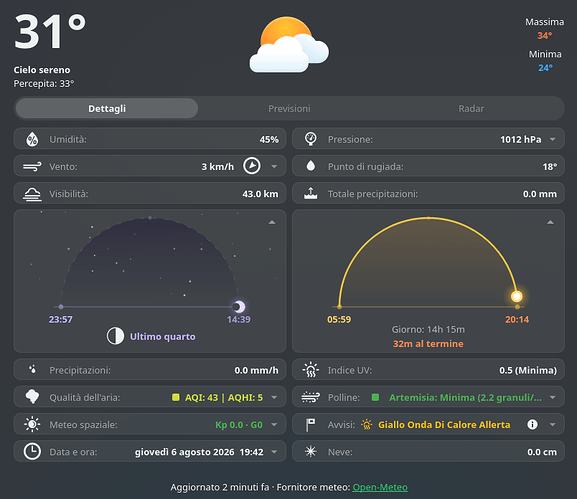The image size is (577, 499).
Task: Collapse the moon arc panel
Action: pyautogui.click(x=272, y=222)
